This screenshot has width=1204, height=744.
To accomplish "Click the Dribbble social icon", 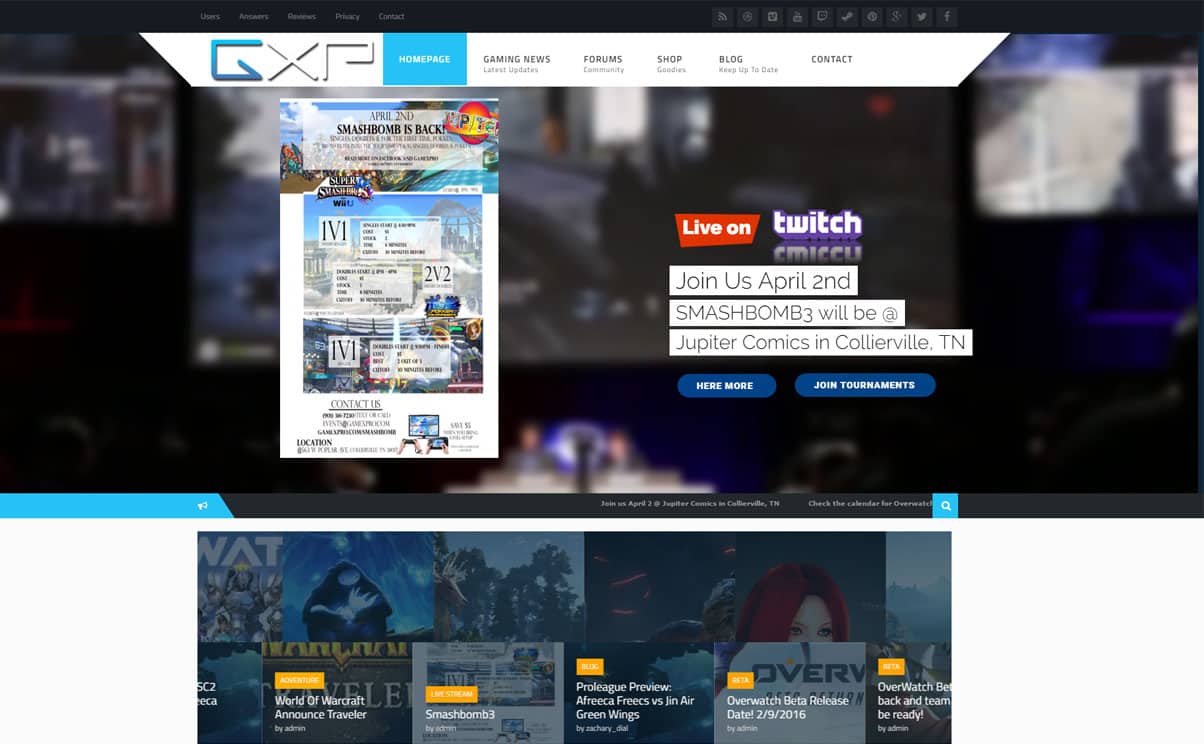I will [x=747, y=16].
